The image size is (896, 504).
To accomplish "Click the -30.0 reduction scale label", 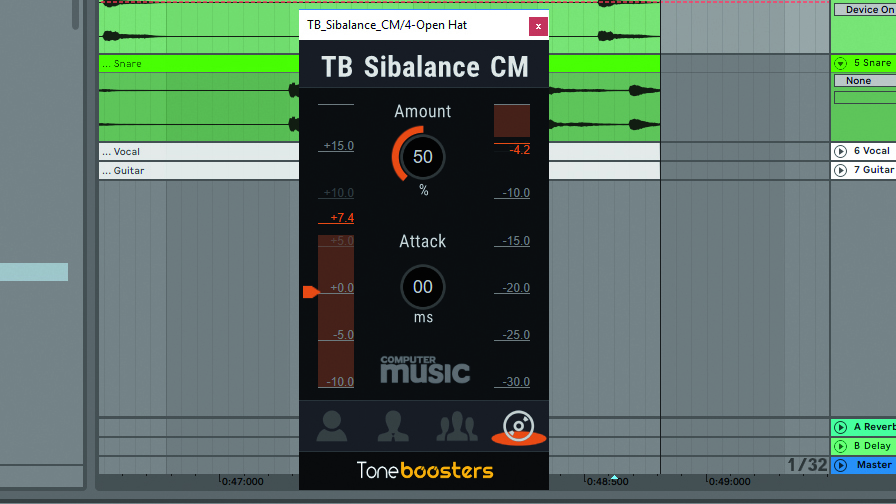I will pyautogui.click(x=515, y=382).
